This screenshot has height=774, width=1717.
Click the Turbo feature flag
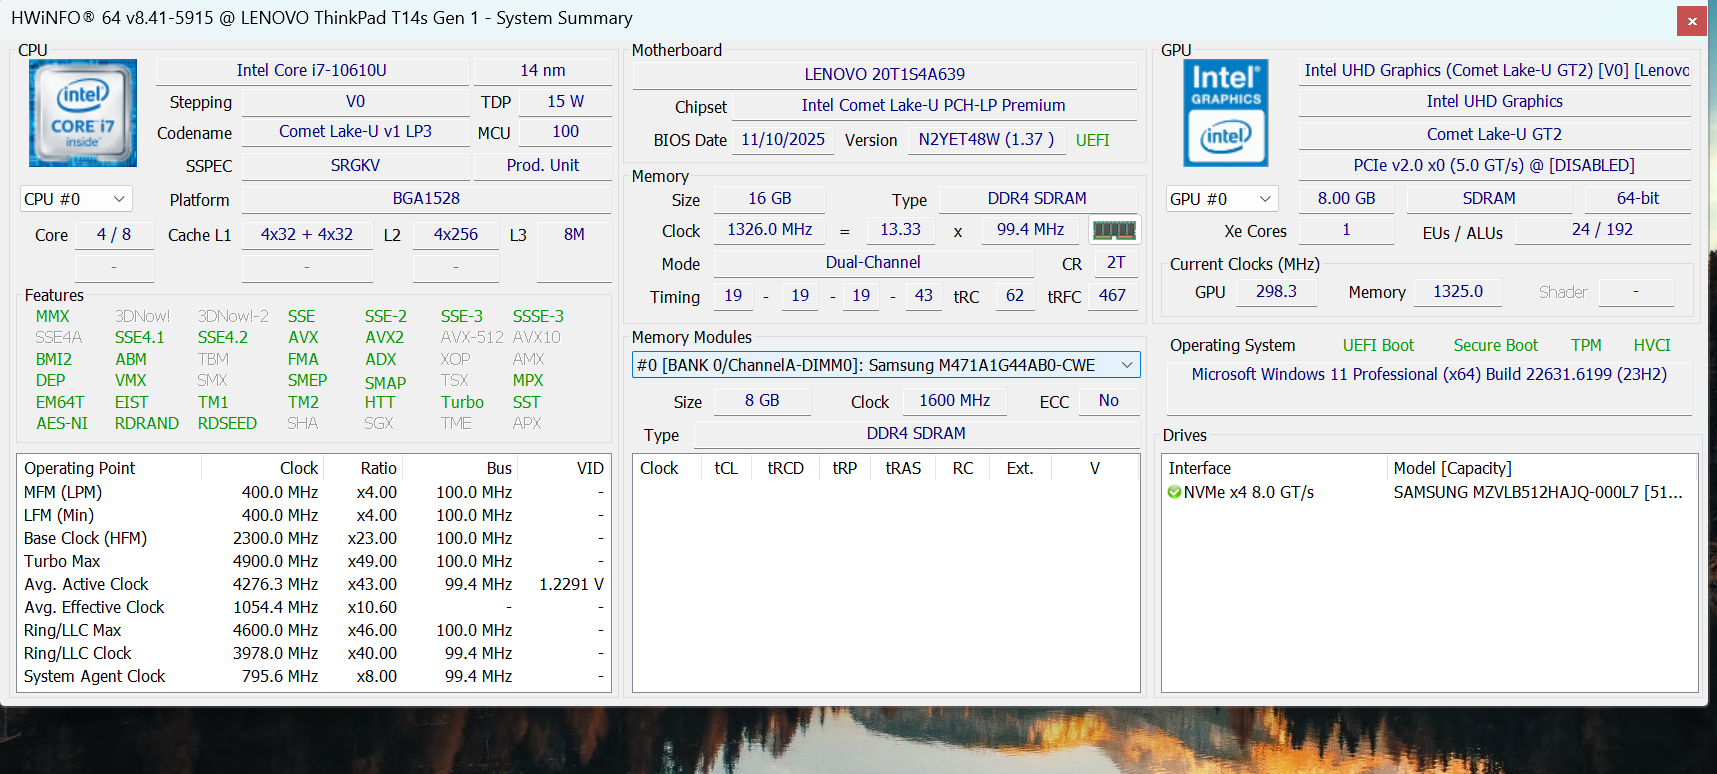pyautogui.click(x=462, y=402)
